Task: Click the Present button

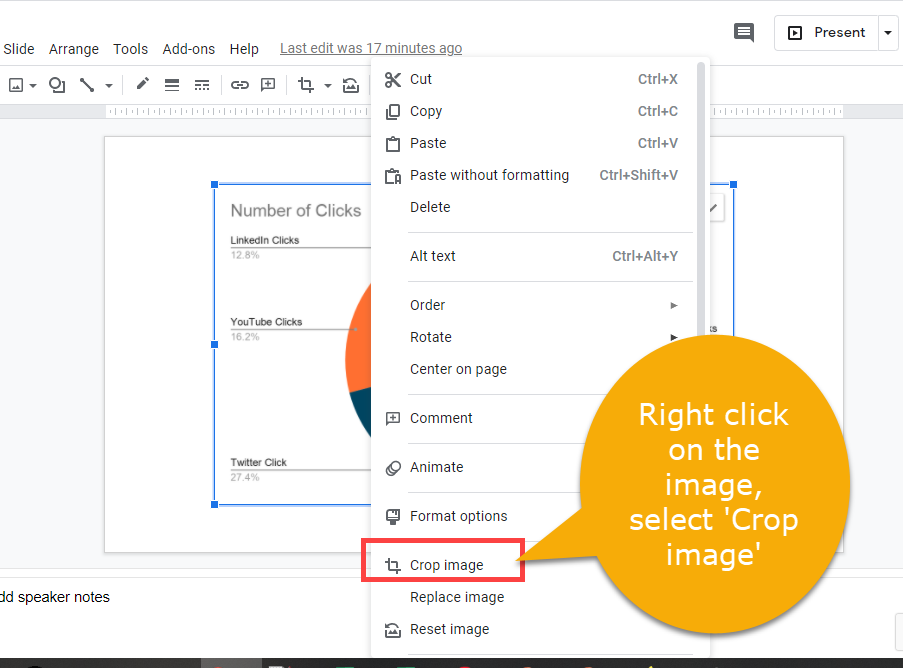Action: 826,33
